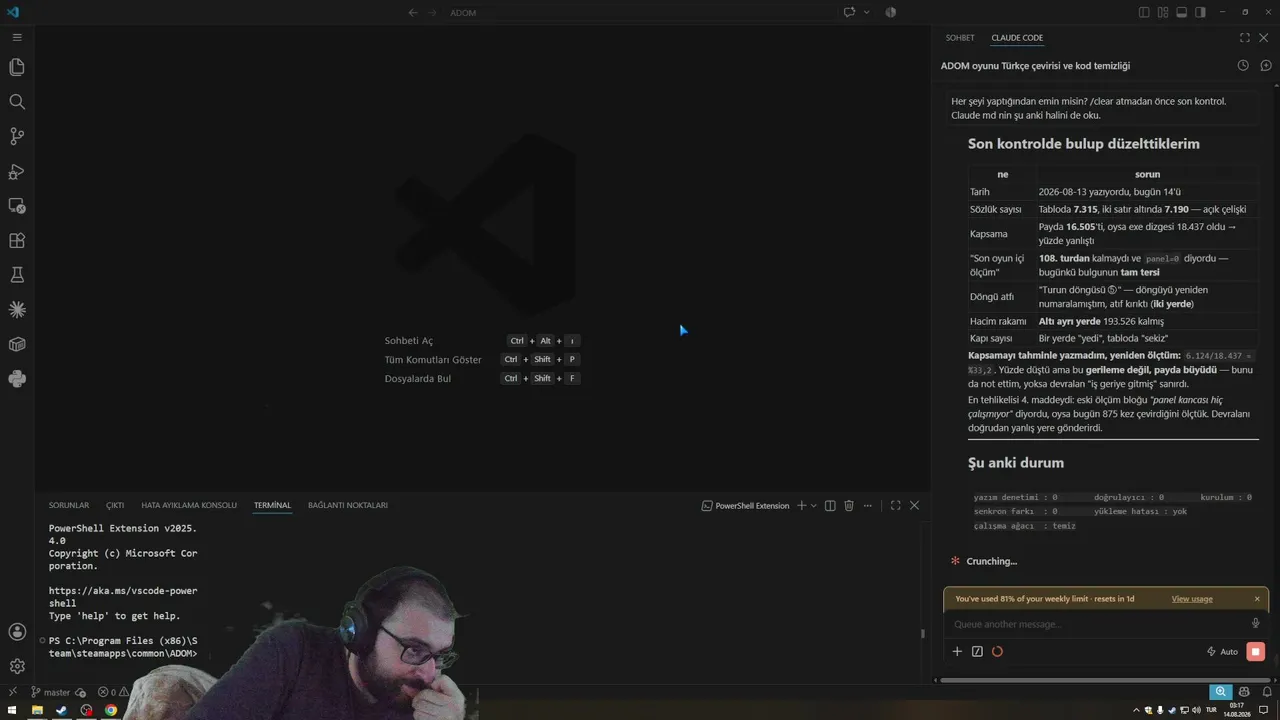The height and width of the screenshot is (720, 1280).
Task: Close the Claude Code side panel
Action: coord(1264,38)
